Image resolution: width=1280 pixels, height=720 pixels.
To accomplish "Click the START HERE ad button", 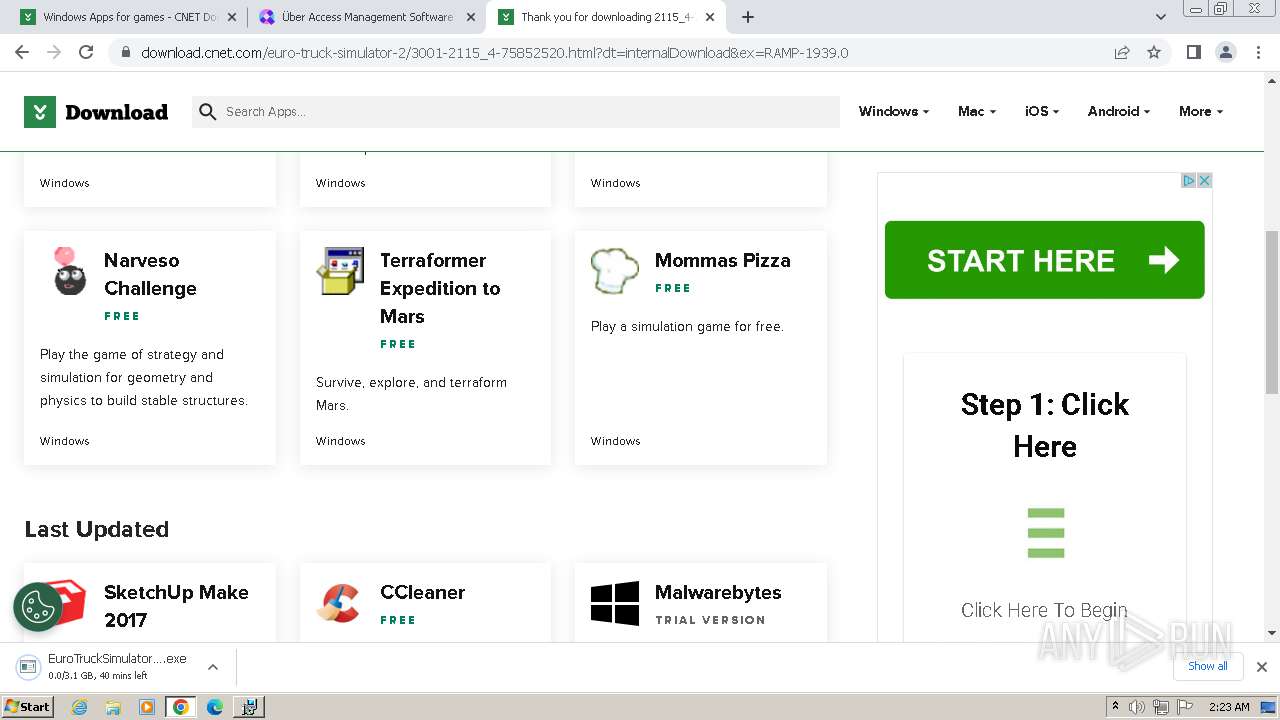I will tap(1044, 260).
